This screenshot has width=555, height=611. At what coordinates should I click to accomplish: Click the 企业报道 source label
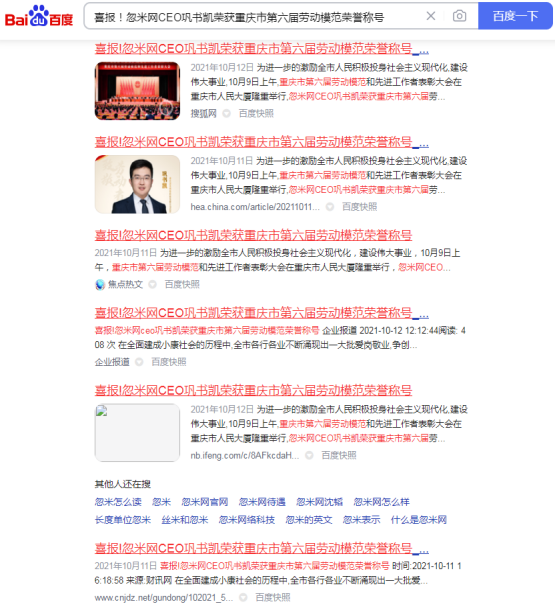[112, 362]
